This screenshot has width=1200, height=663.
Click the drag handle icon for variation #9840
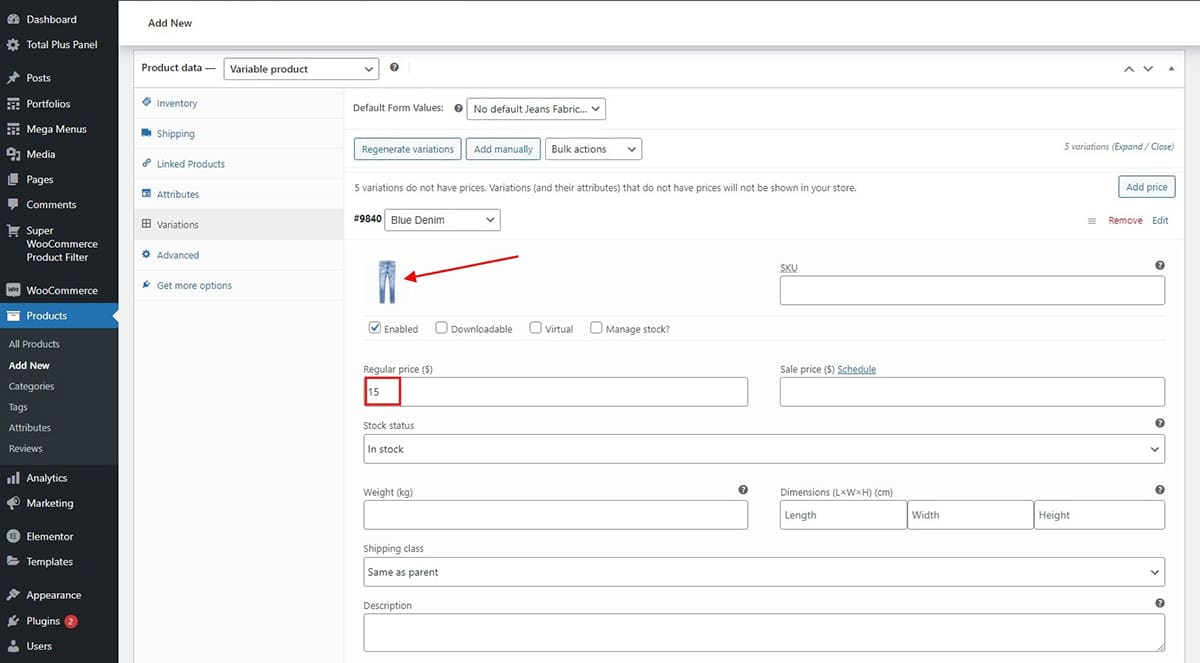pyautogui.click(x=1092, y=221)
